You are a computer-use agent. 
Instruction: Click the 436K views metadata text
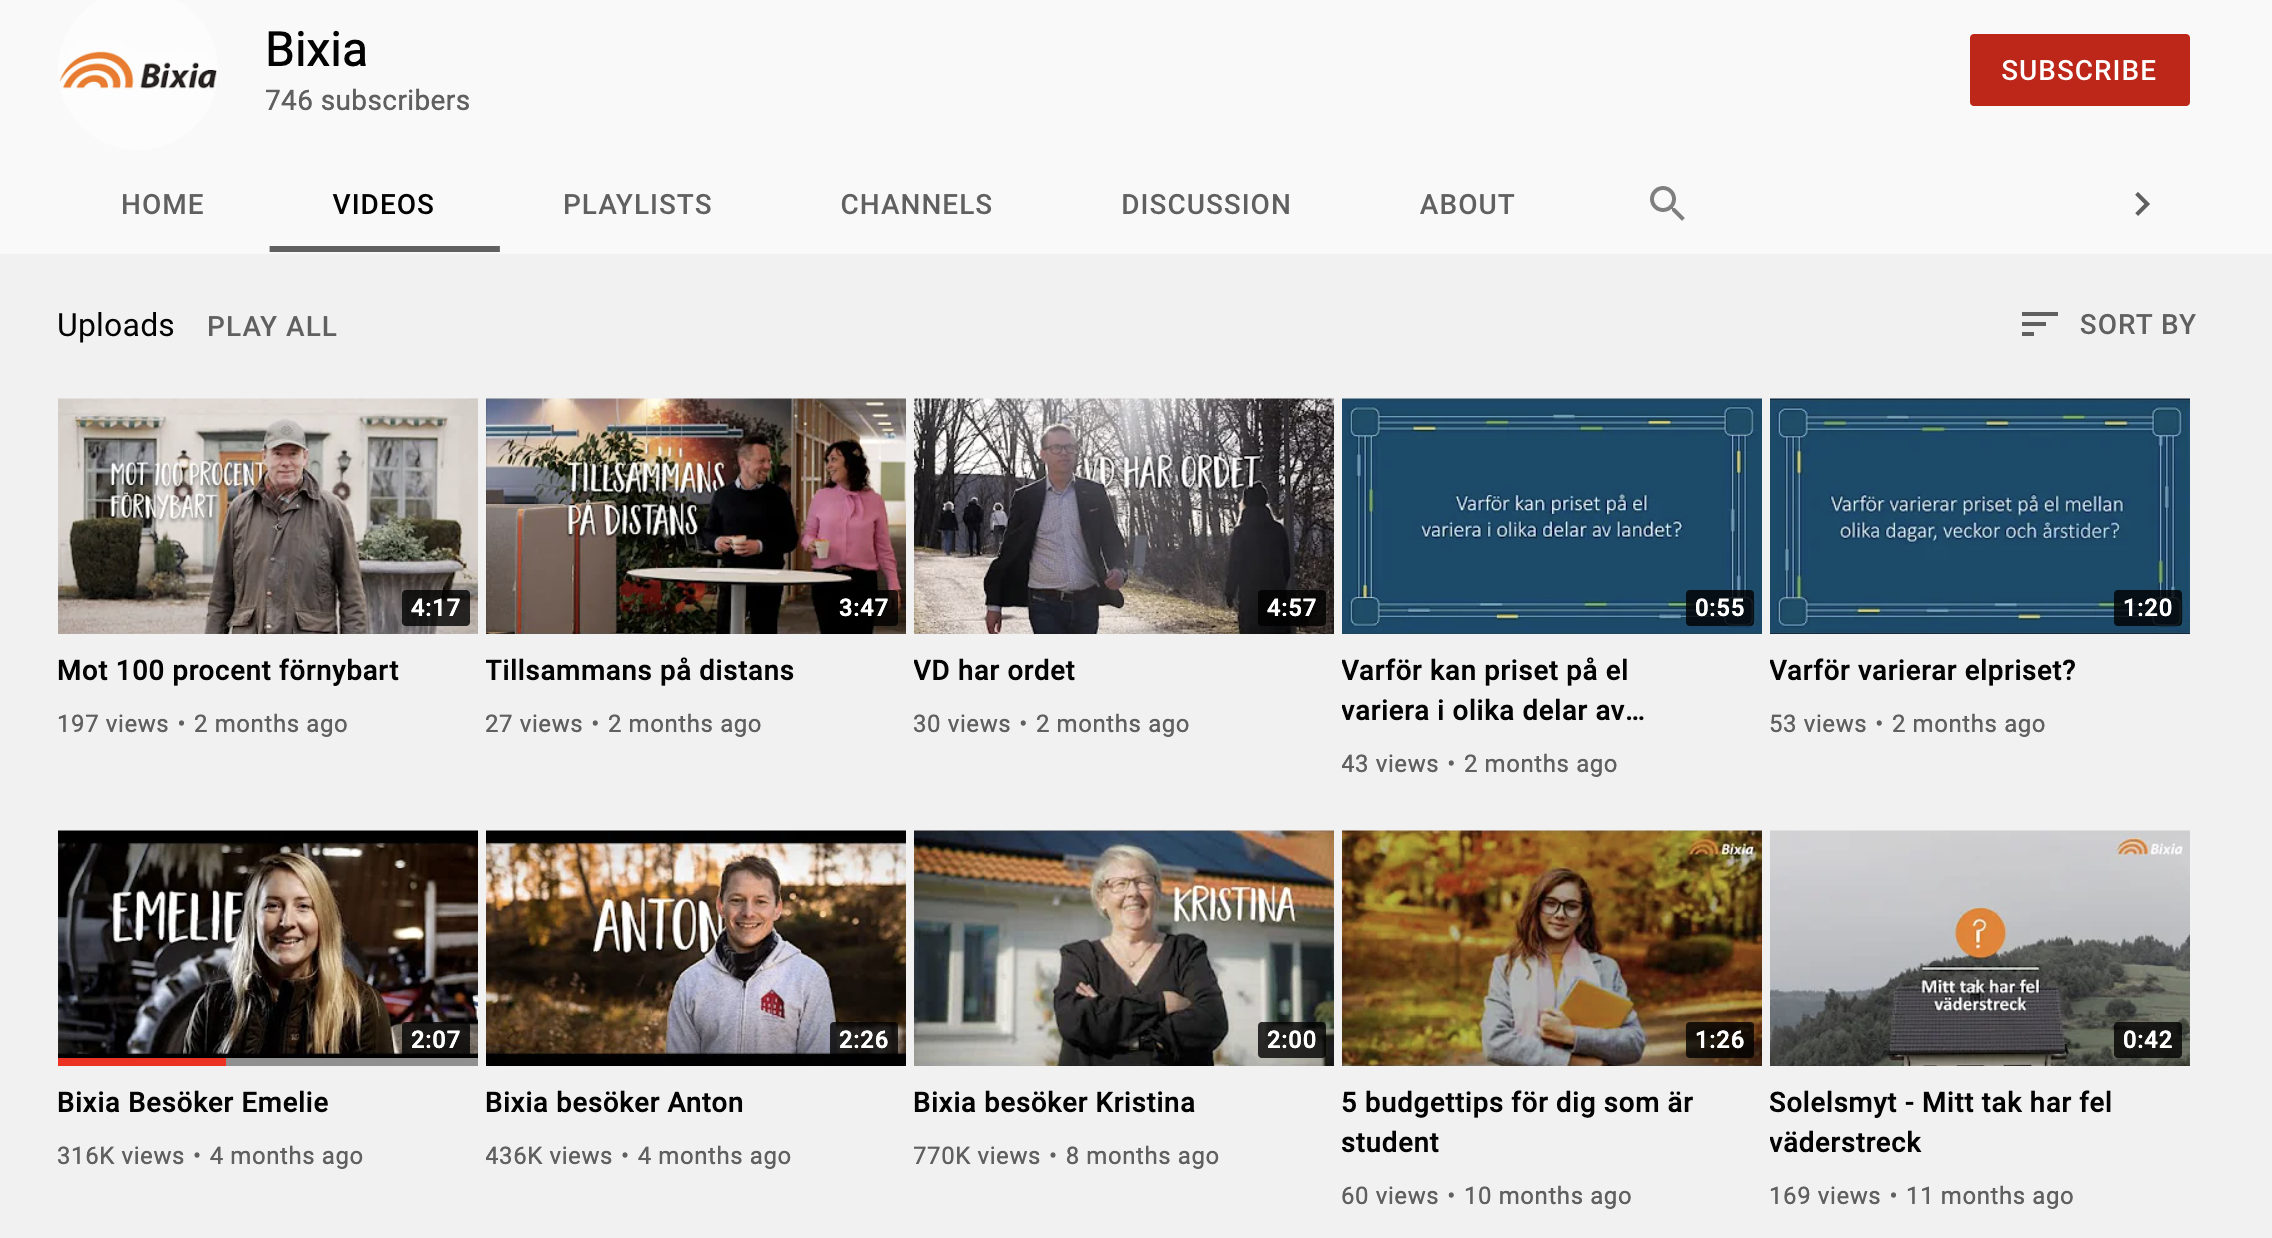(549, 1156)
